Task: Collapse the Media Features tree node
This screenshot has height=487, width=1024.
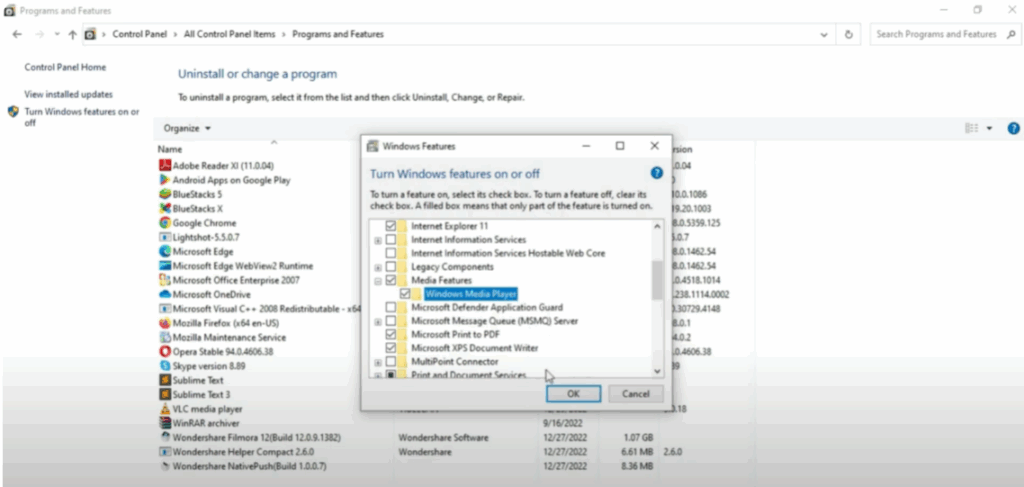Action: click(377, 281)
